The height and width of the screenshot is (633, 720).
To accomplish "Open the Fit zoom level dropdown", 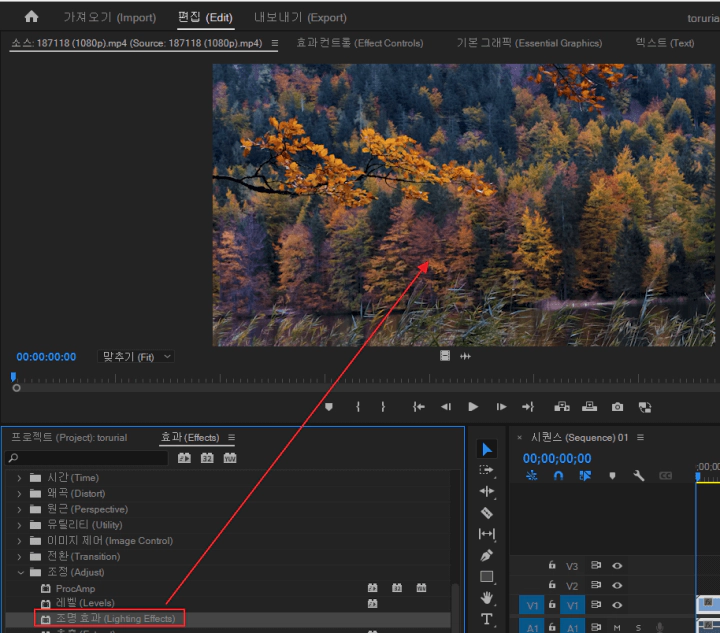I will [x=136, y=357].
